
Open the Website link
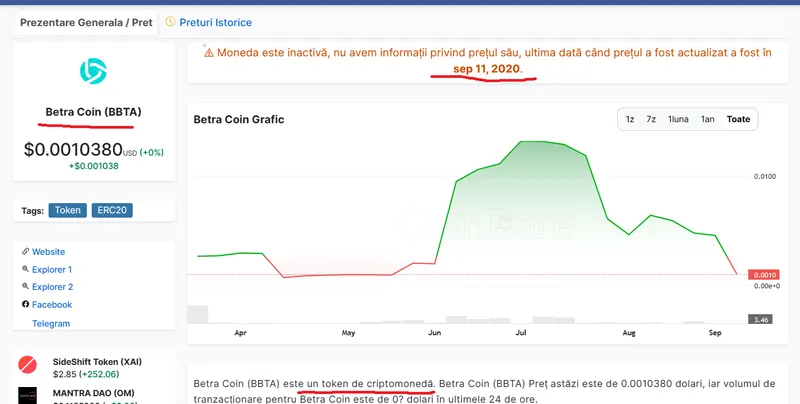point(48,251)
